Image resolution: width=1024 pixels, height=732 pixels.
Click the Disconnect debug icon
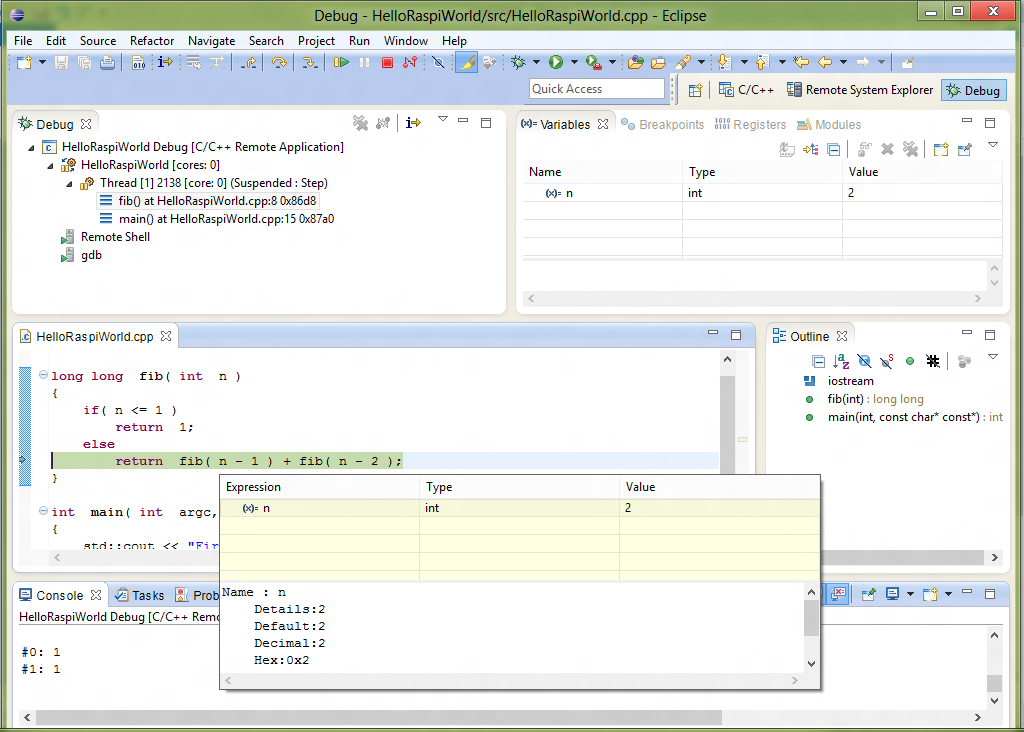click(x=410, y=62)
